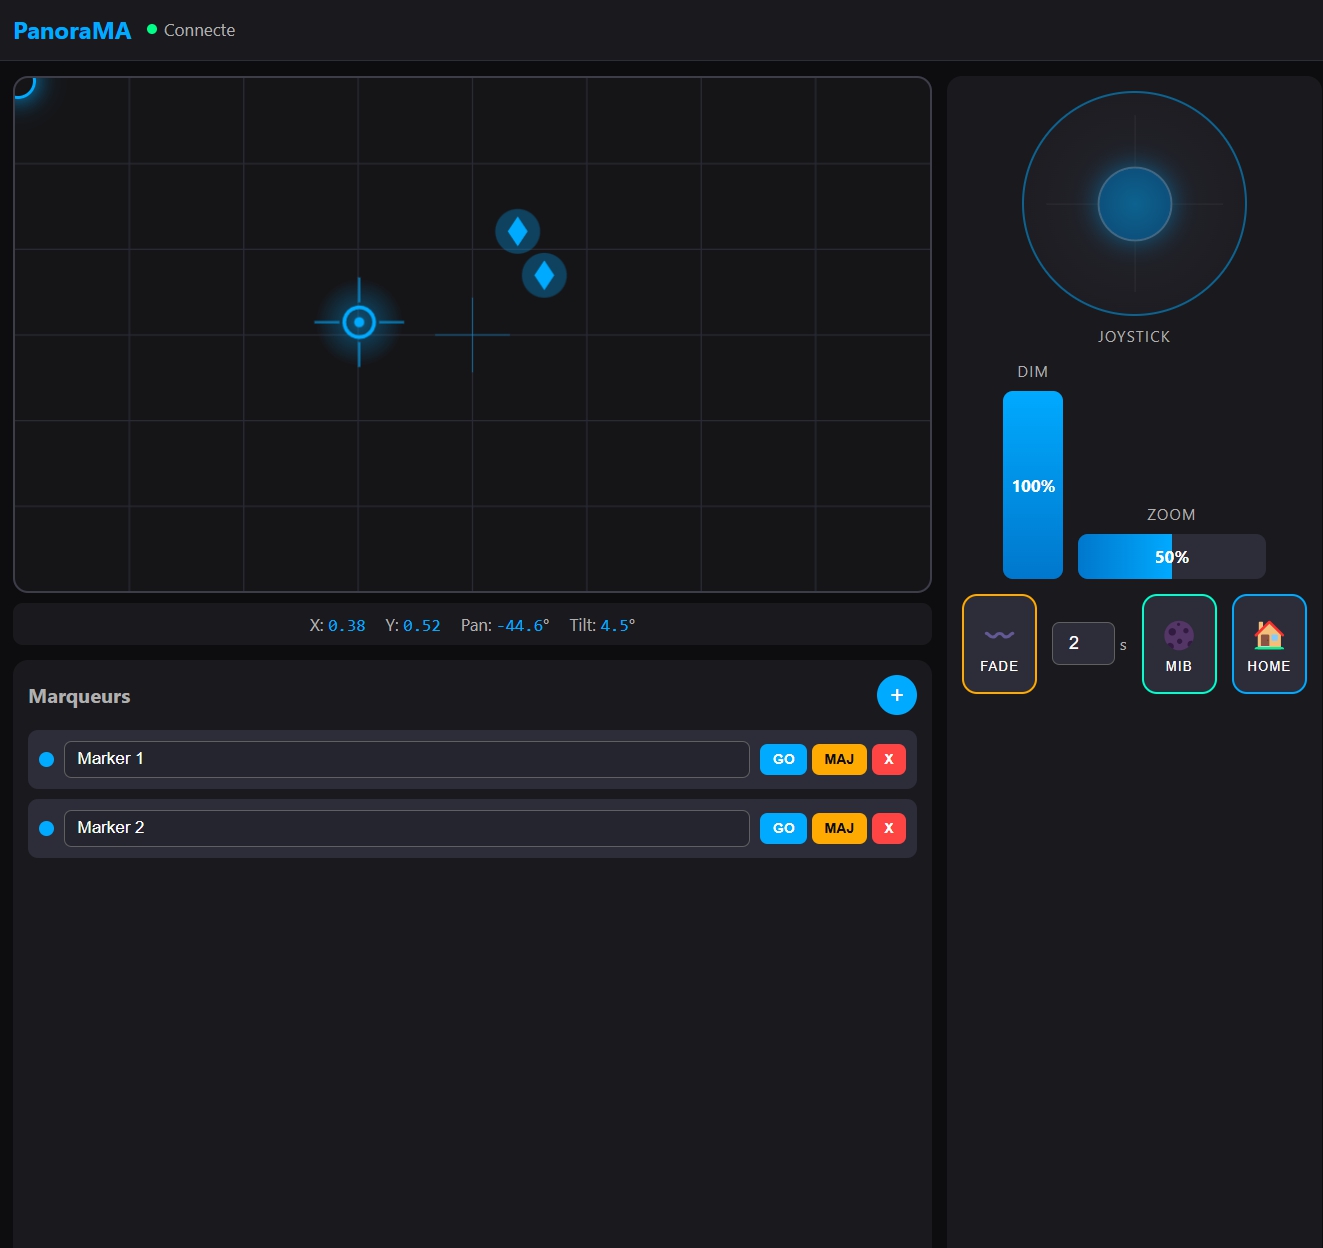Click the Marker 2 name field
Viewport: 1323px width, 1248px height.
pyautogui.click(x=407, y=828)
